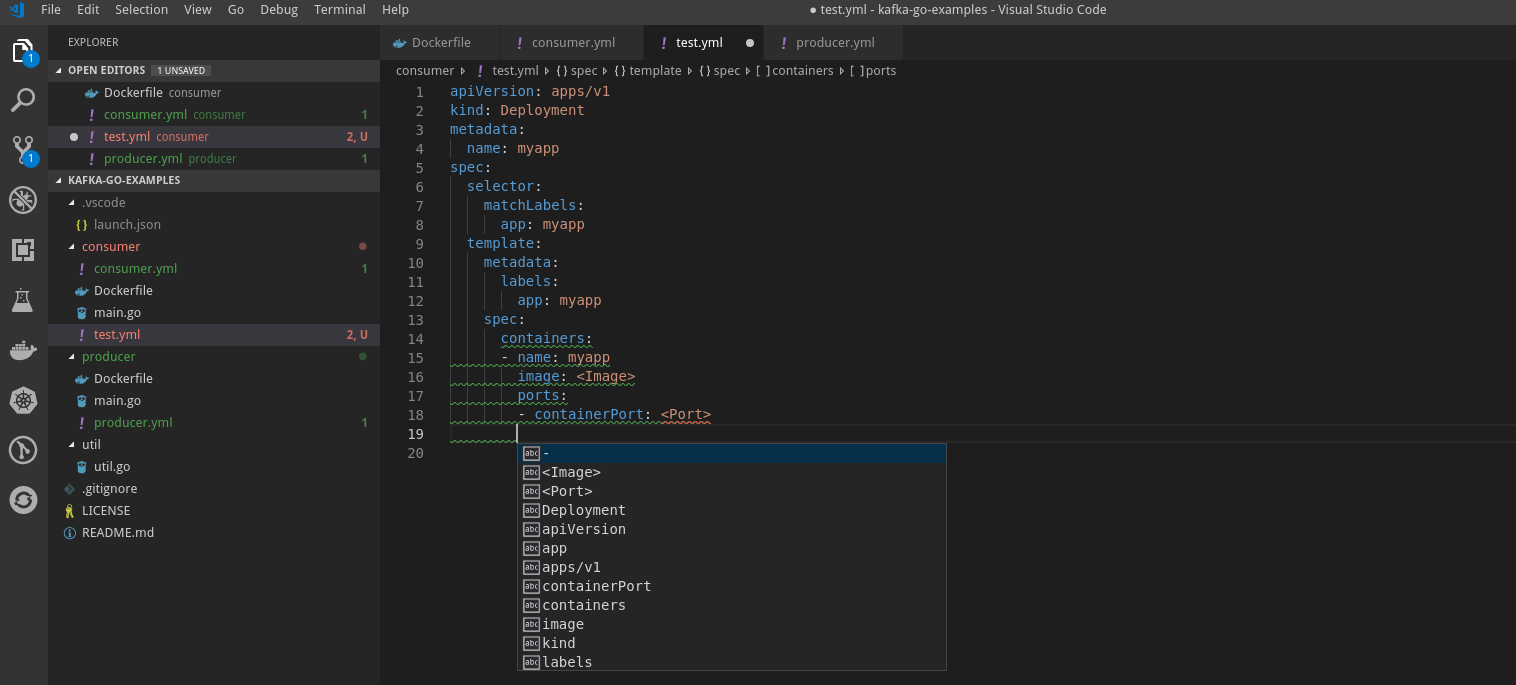Click the 'containers' breadcrumb segment

pos(803,71)
